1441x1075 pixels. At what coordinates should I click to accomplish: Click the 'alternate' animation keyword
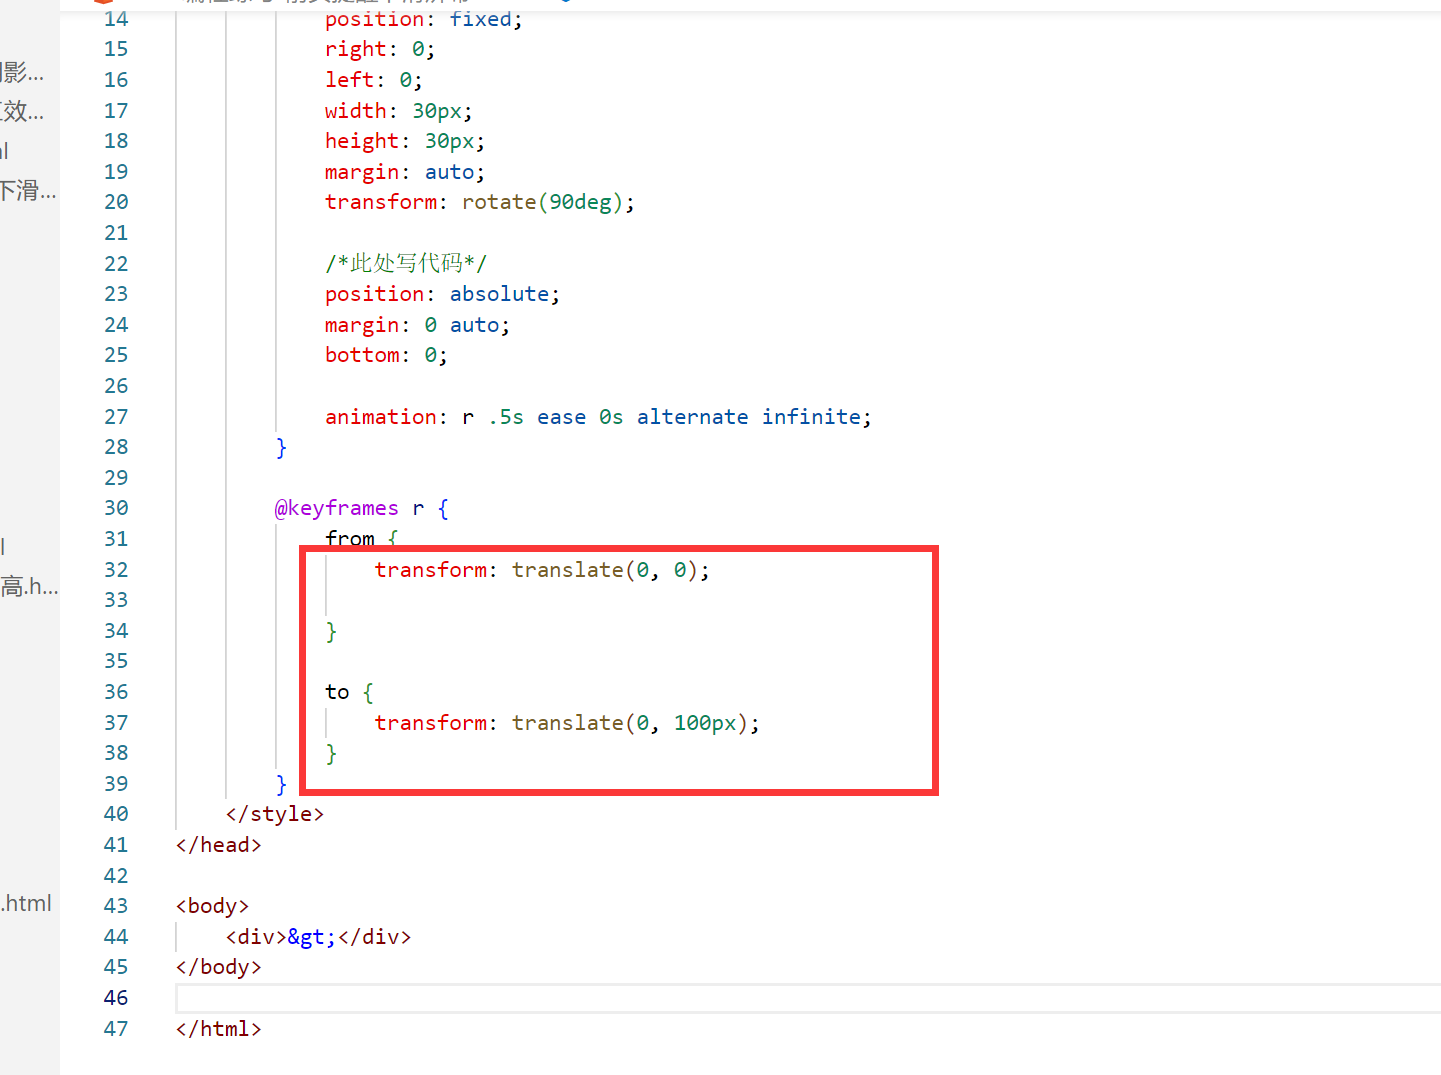692,417
